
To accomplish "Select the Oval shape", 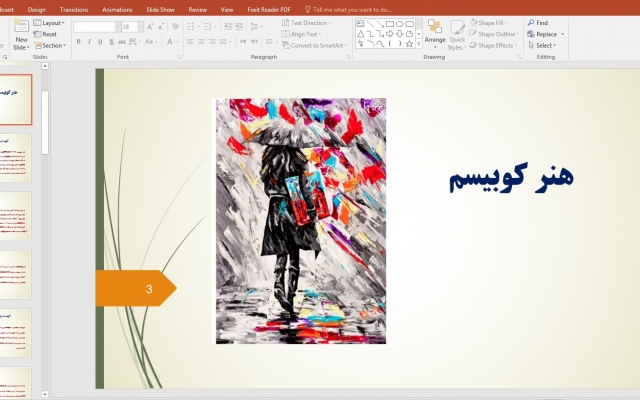I will (400, 24).
